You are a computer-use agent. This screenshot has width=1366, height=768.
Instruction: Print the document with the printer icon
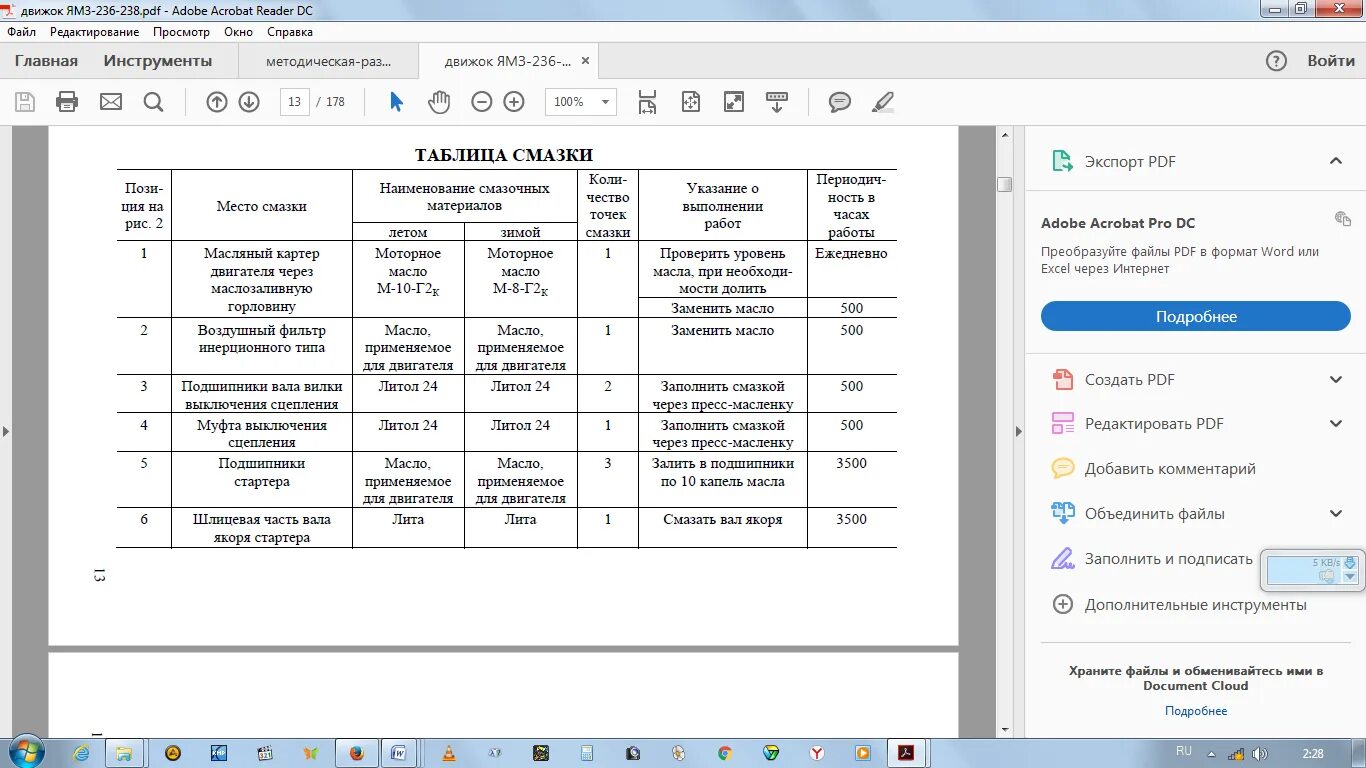pos(67,102)
